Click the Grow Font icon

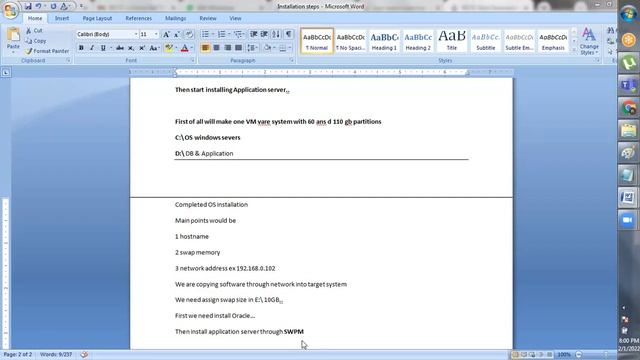point(166,35)
